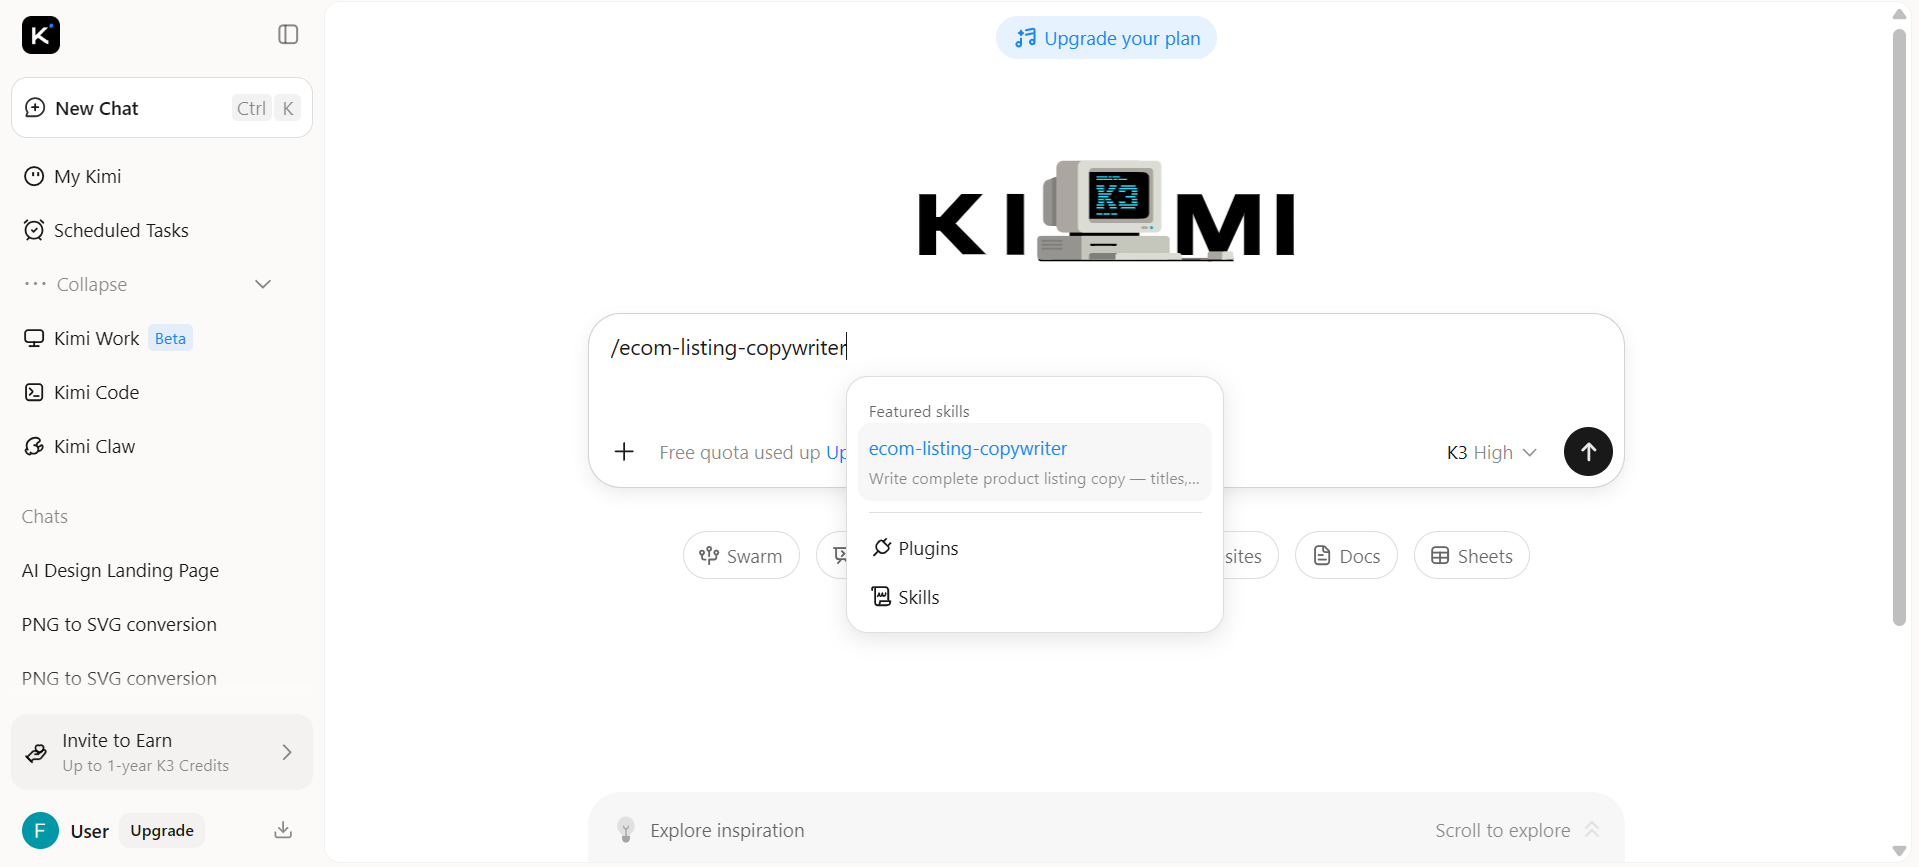Image resolution: width=1919 pixels, height=867 pixels.
Task: Click the Kimi logo icon in sidebar
Action: pyautogui.click(x=41, y=35)
